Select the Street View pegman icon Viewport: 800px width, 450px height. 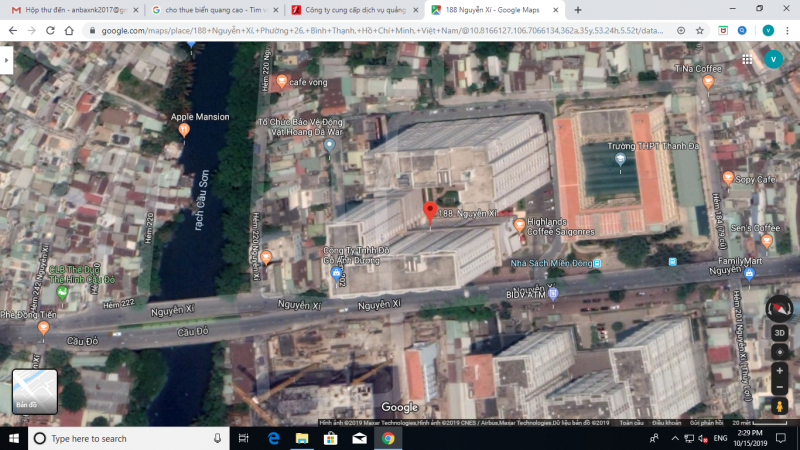(x=779, y=406)
